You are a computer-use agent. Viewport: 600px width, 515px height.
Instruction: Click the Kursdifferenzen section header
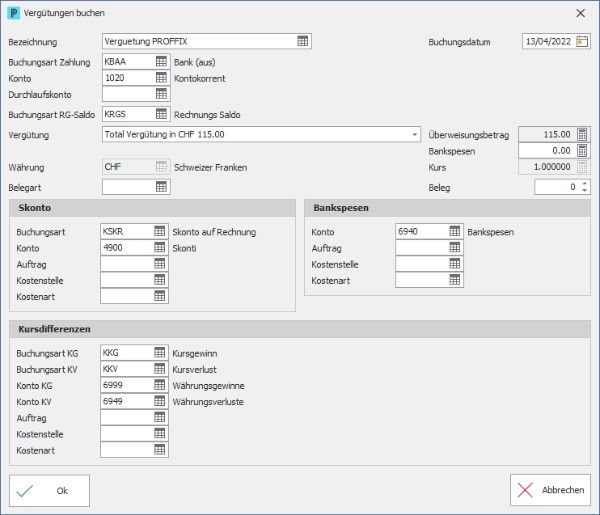(300, 329)
